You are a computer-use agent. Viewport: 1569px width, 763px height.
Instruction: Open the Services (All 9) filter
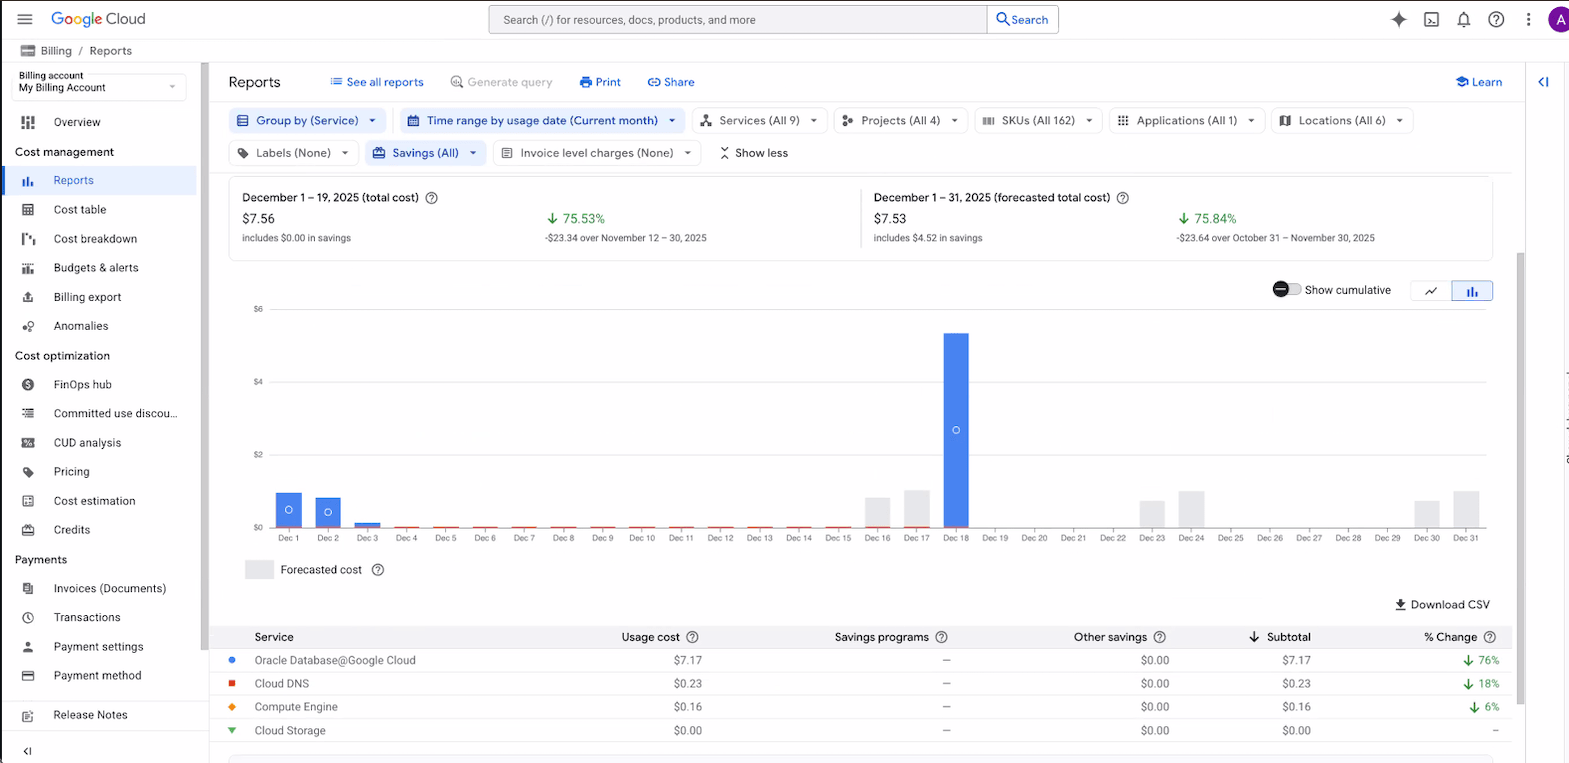point(760,121)
